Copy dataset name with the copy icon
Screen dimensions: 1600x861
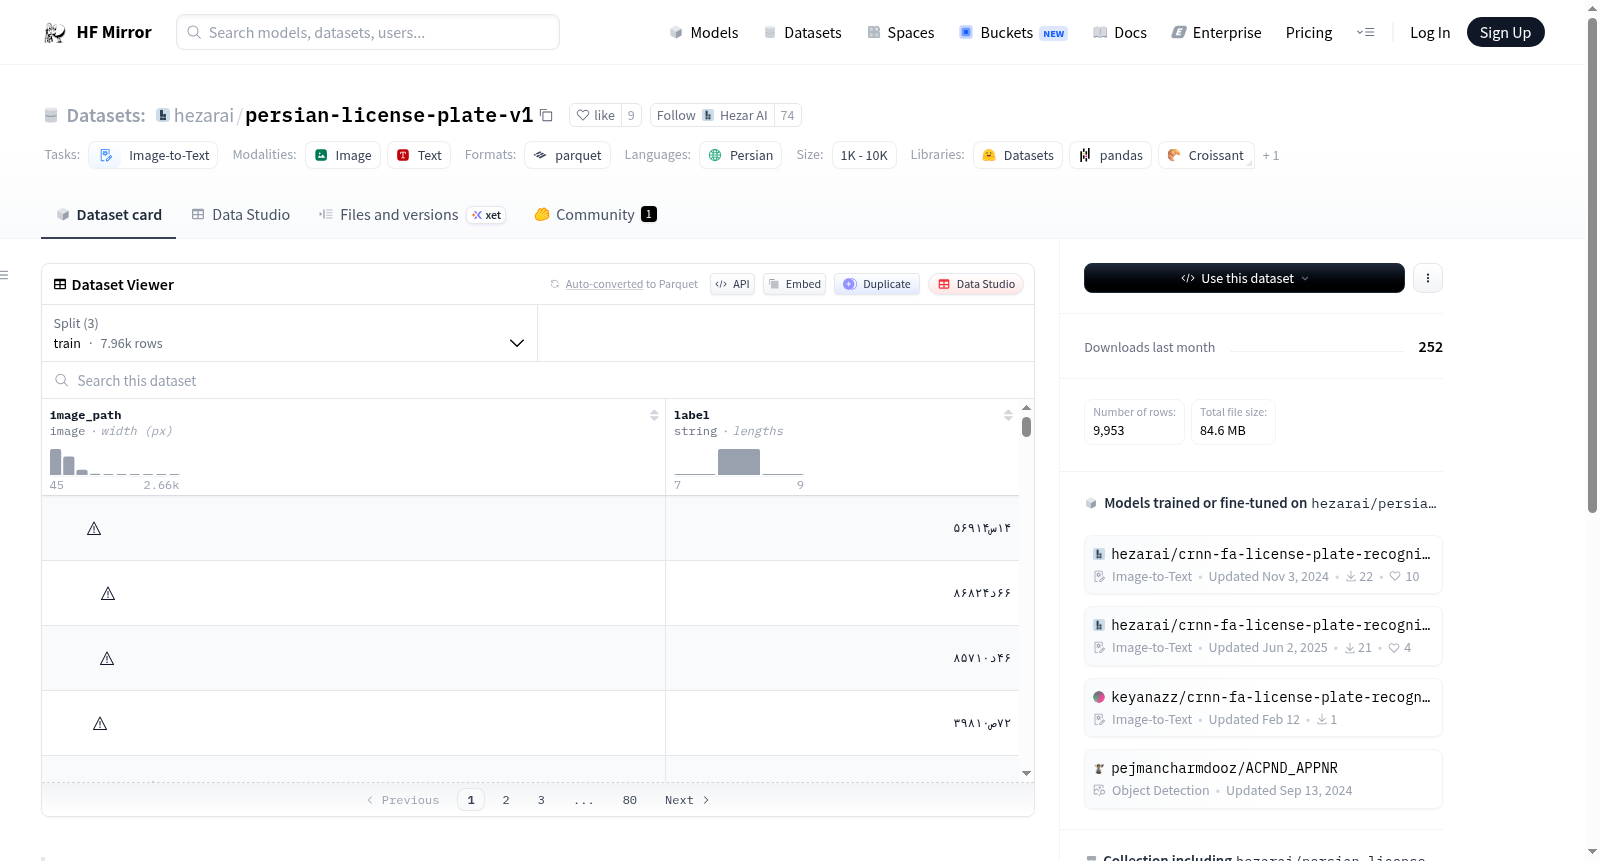pyautogui.click(x=546, y=115)
